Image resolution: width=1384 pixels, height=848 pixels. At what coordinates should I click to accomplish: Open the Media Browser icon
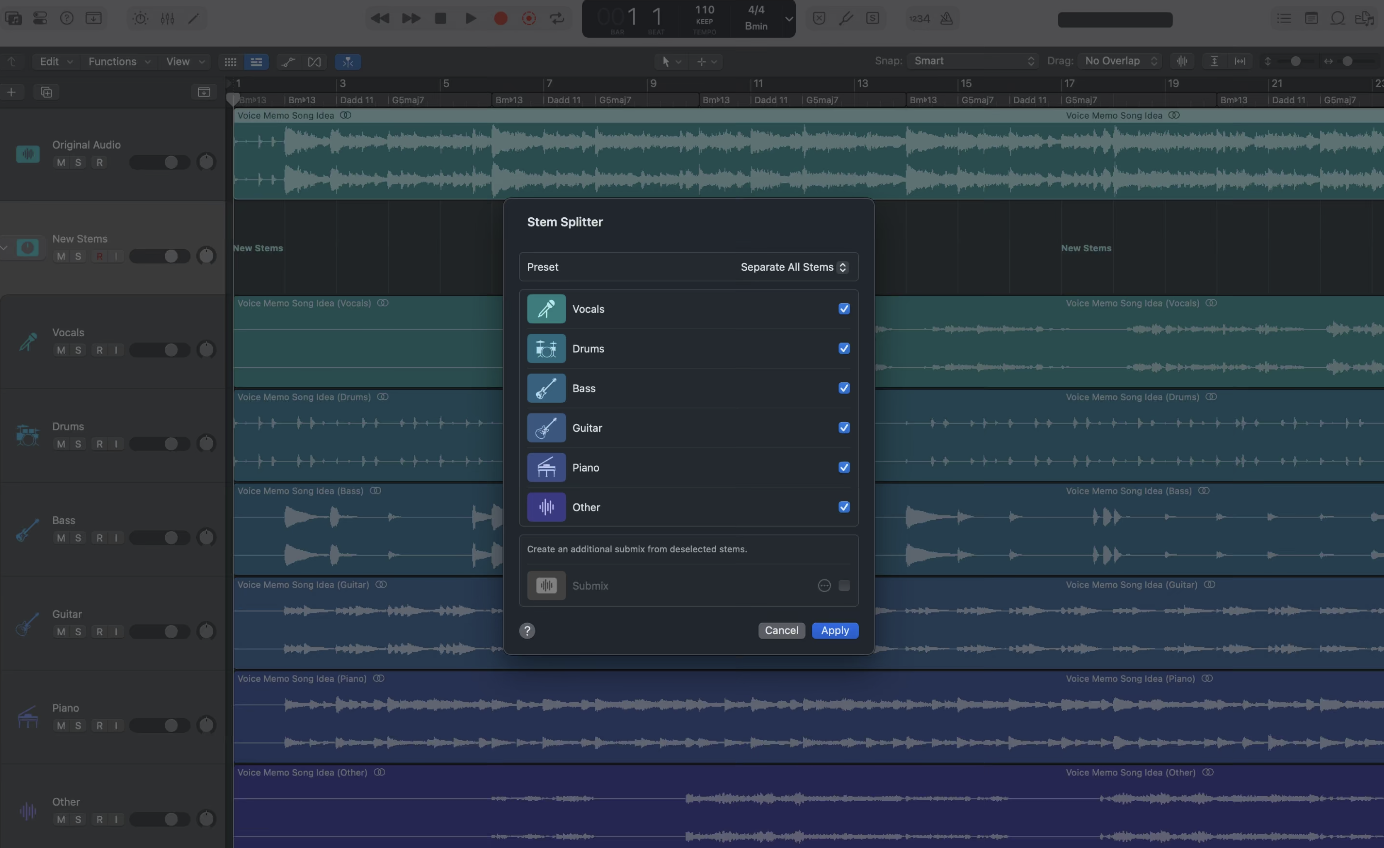1365,18
